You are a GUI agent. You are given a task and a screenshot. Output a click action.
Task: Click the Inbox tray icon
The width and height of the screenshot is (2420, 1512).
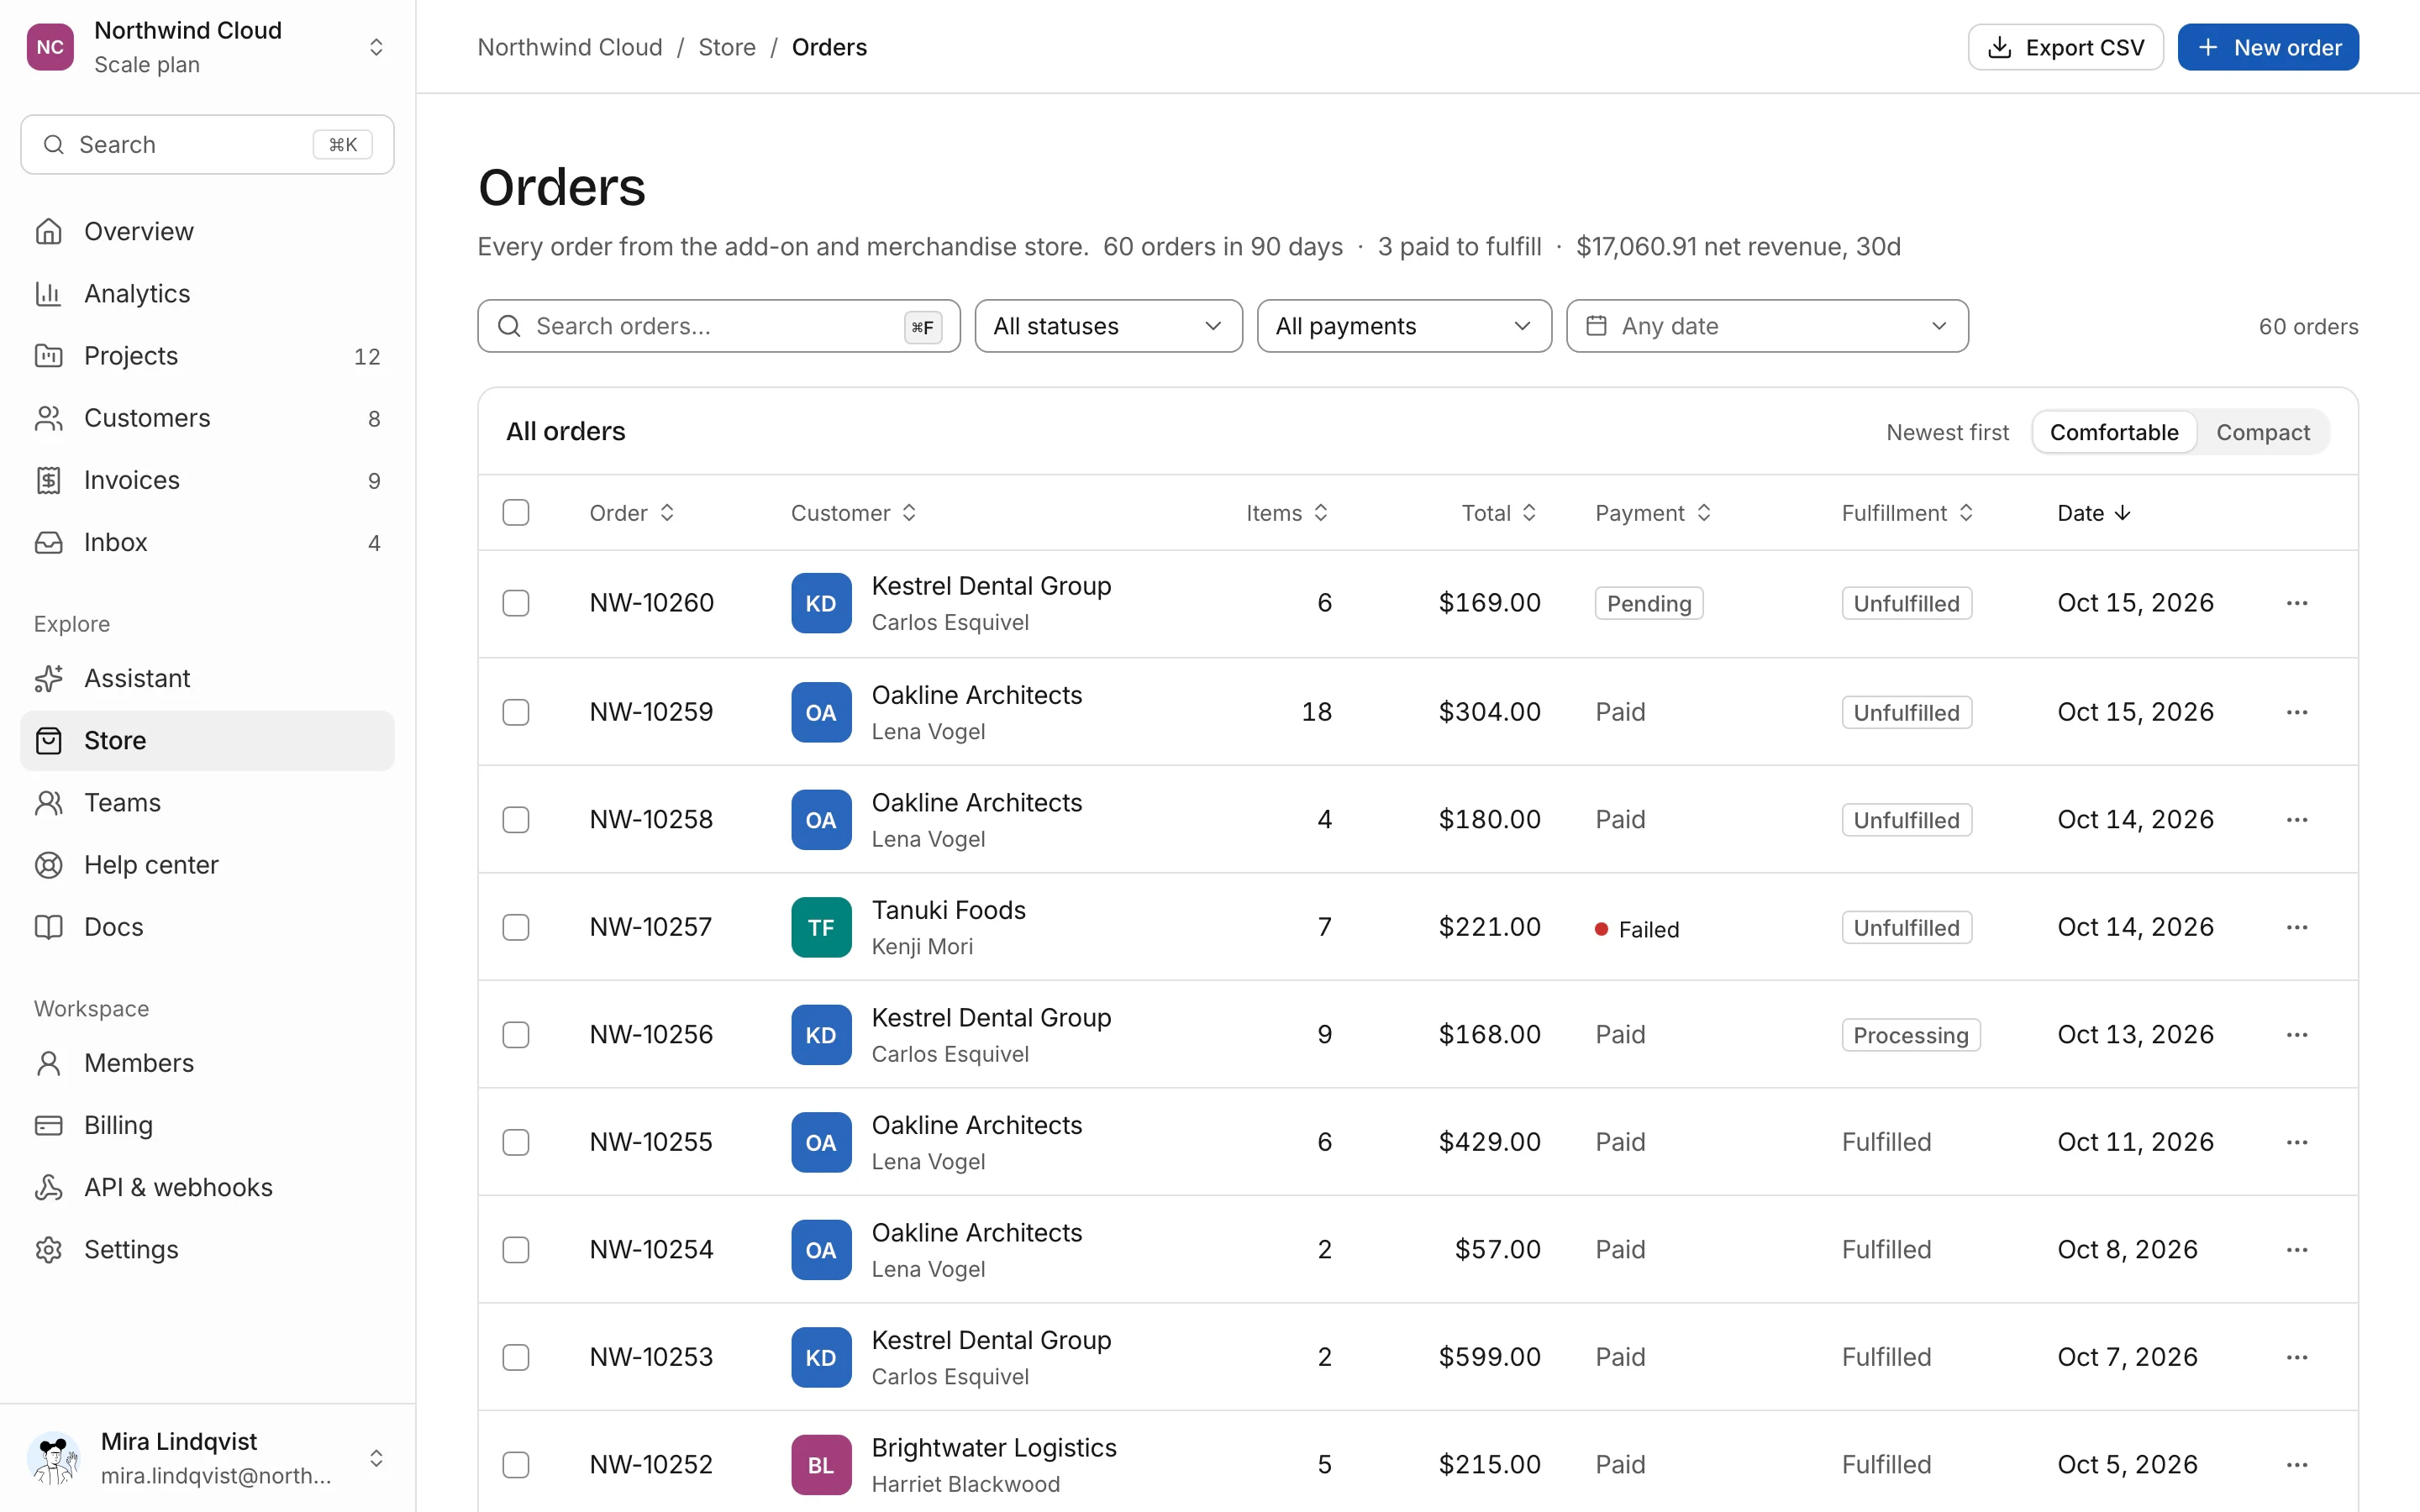click(48, 542)
